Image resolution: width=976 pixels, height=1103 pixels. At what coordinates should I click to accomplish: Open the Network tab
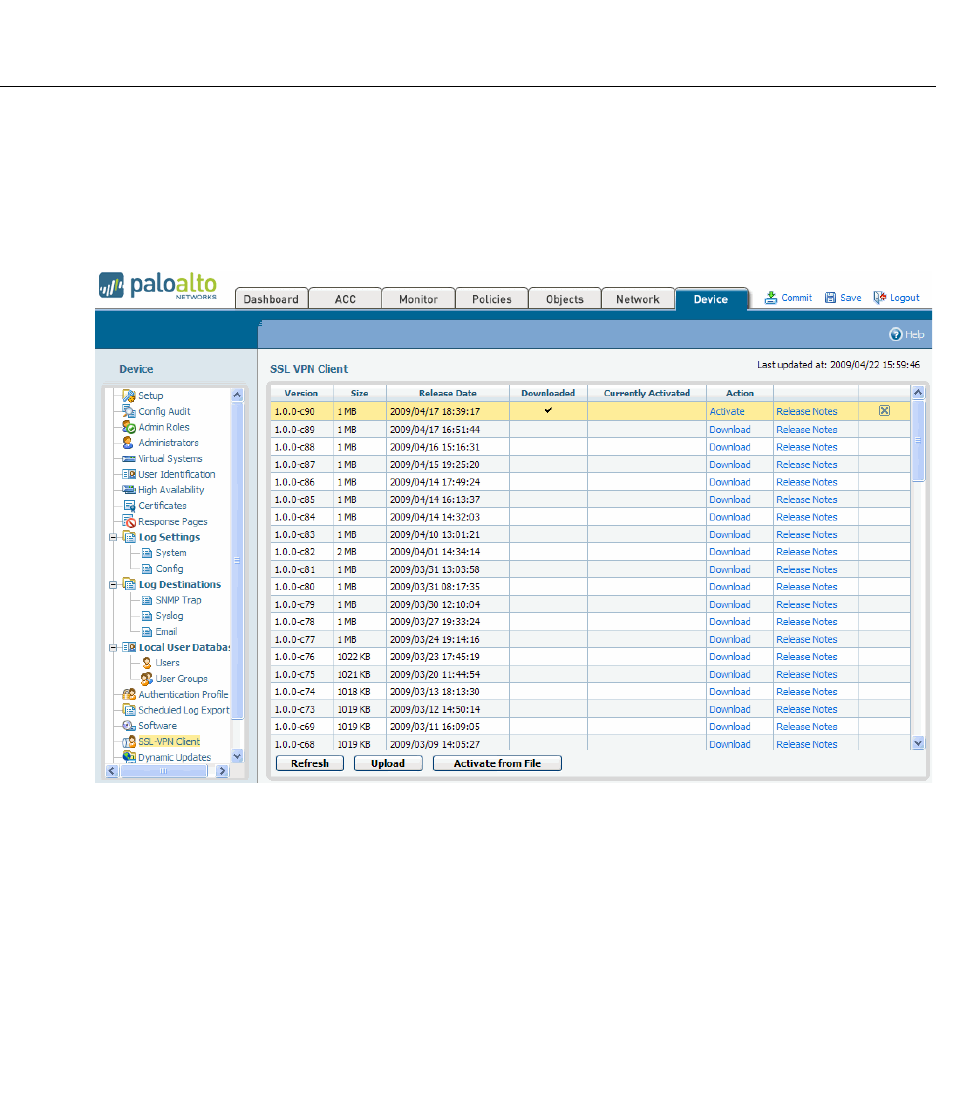coord(638,299)
